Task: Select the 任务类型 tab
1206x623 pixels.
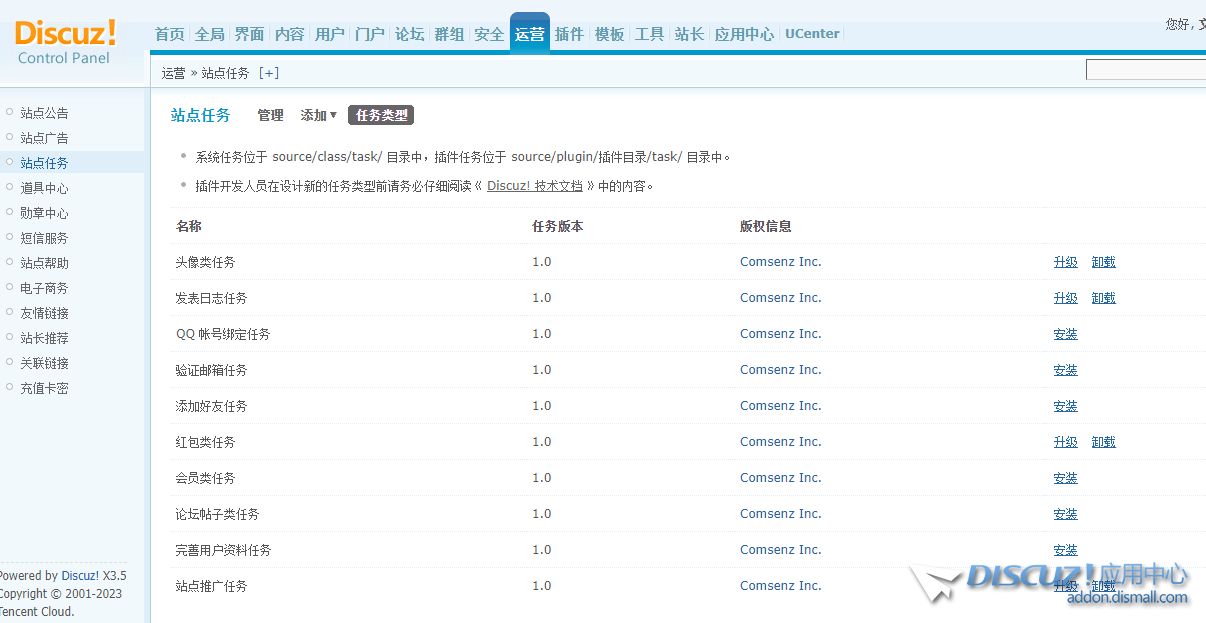Action: click(381, 116)
